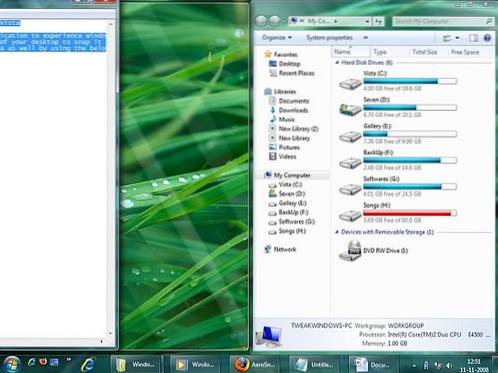Click System properties in the toolbar
The height and width of the screenshot is (373, 498).
click(x=329, y=38)
